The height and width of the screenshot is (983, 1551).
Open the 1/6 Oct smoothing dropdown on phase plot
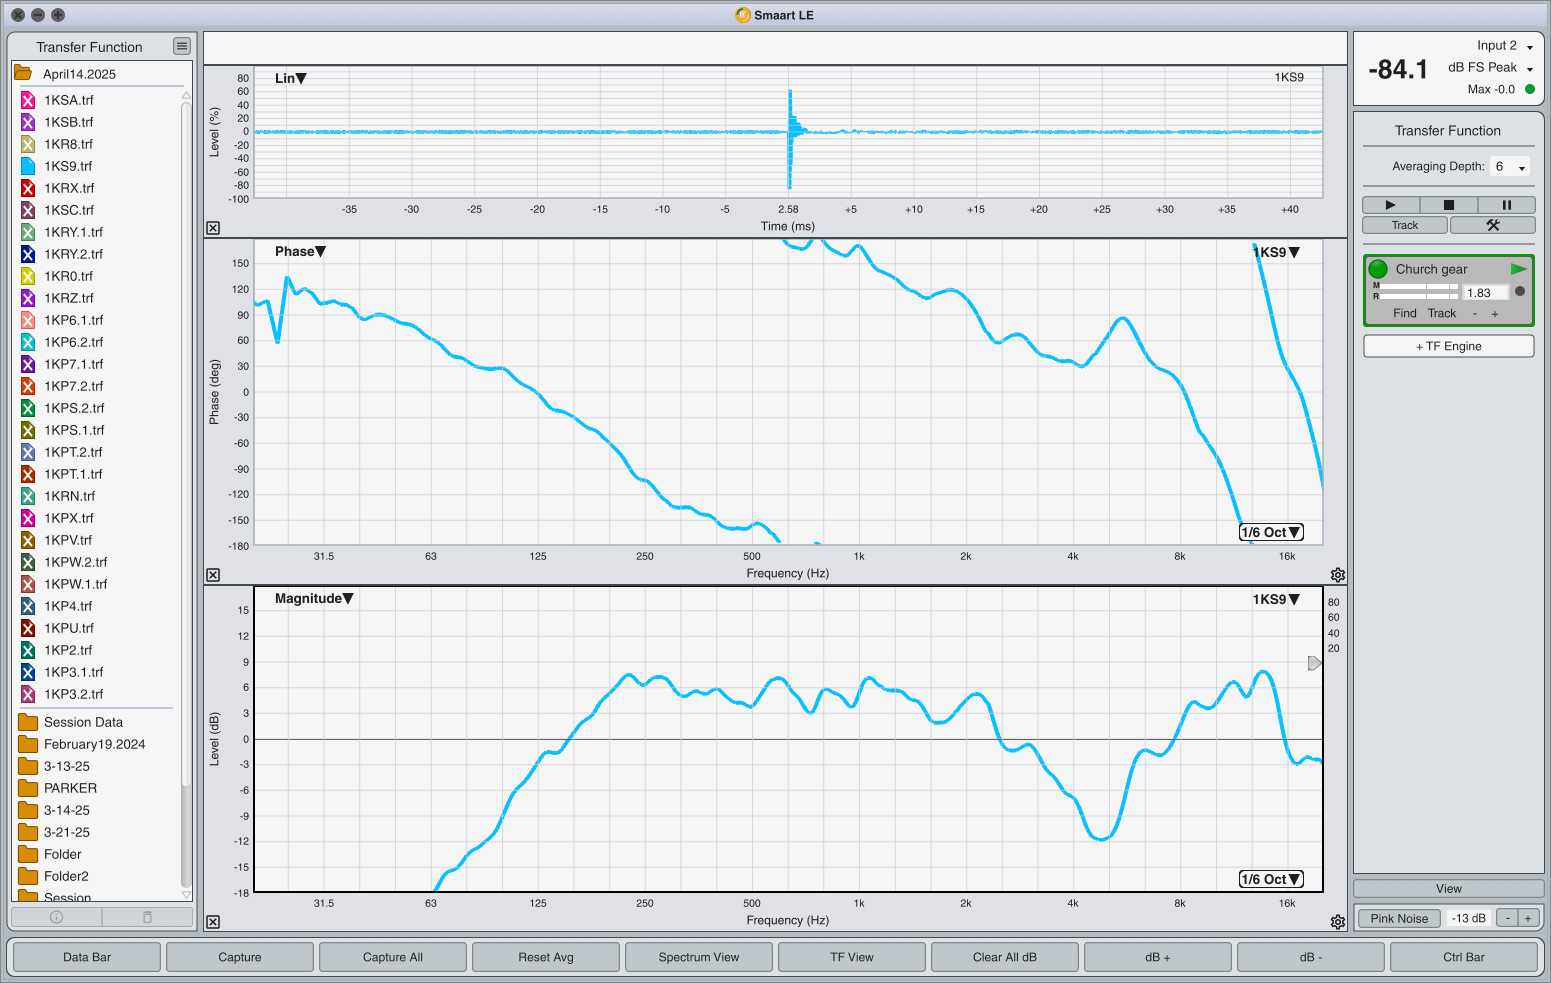pyautogui.click(x=1271, y=532)
